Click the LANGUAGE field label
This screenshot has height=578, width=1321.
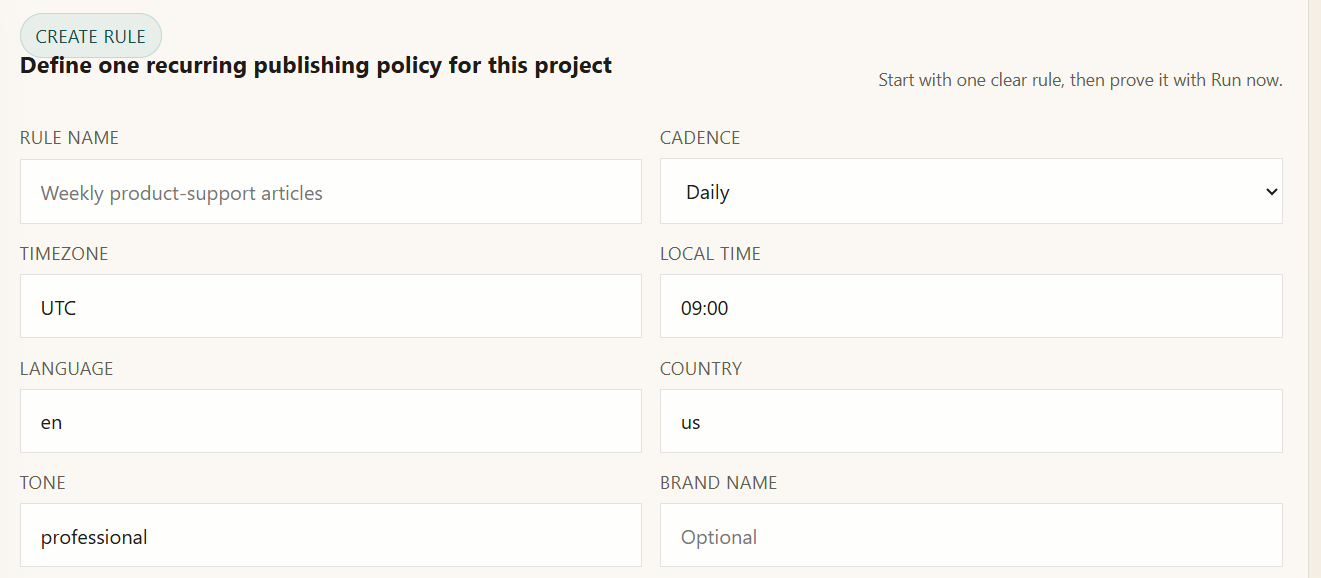tap(66, 369)
